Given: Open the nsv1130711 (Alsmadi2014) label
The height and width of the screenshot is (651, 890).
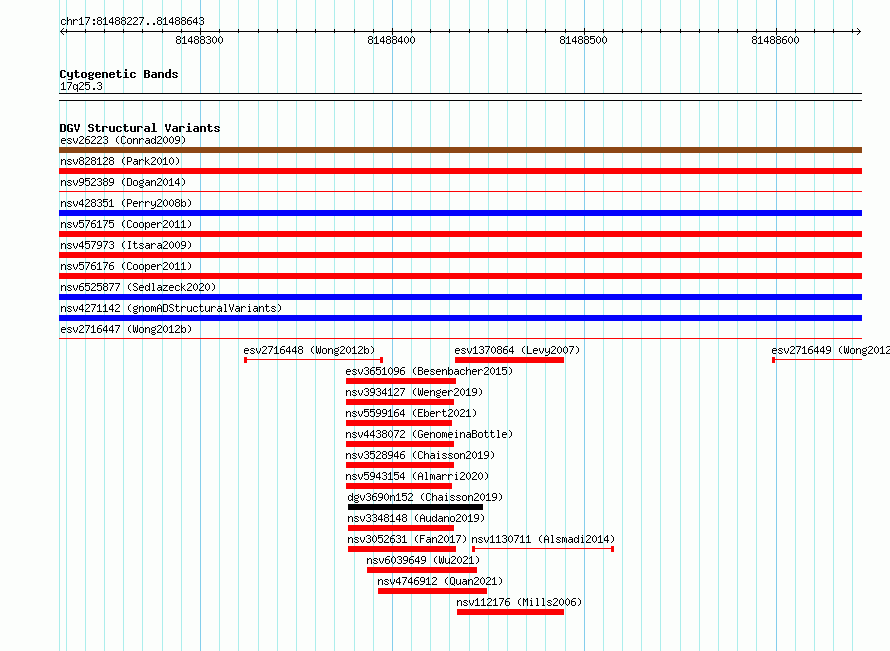Looking at the screenshot, I should pyautogui.click(x=543, y=539).
